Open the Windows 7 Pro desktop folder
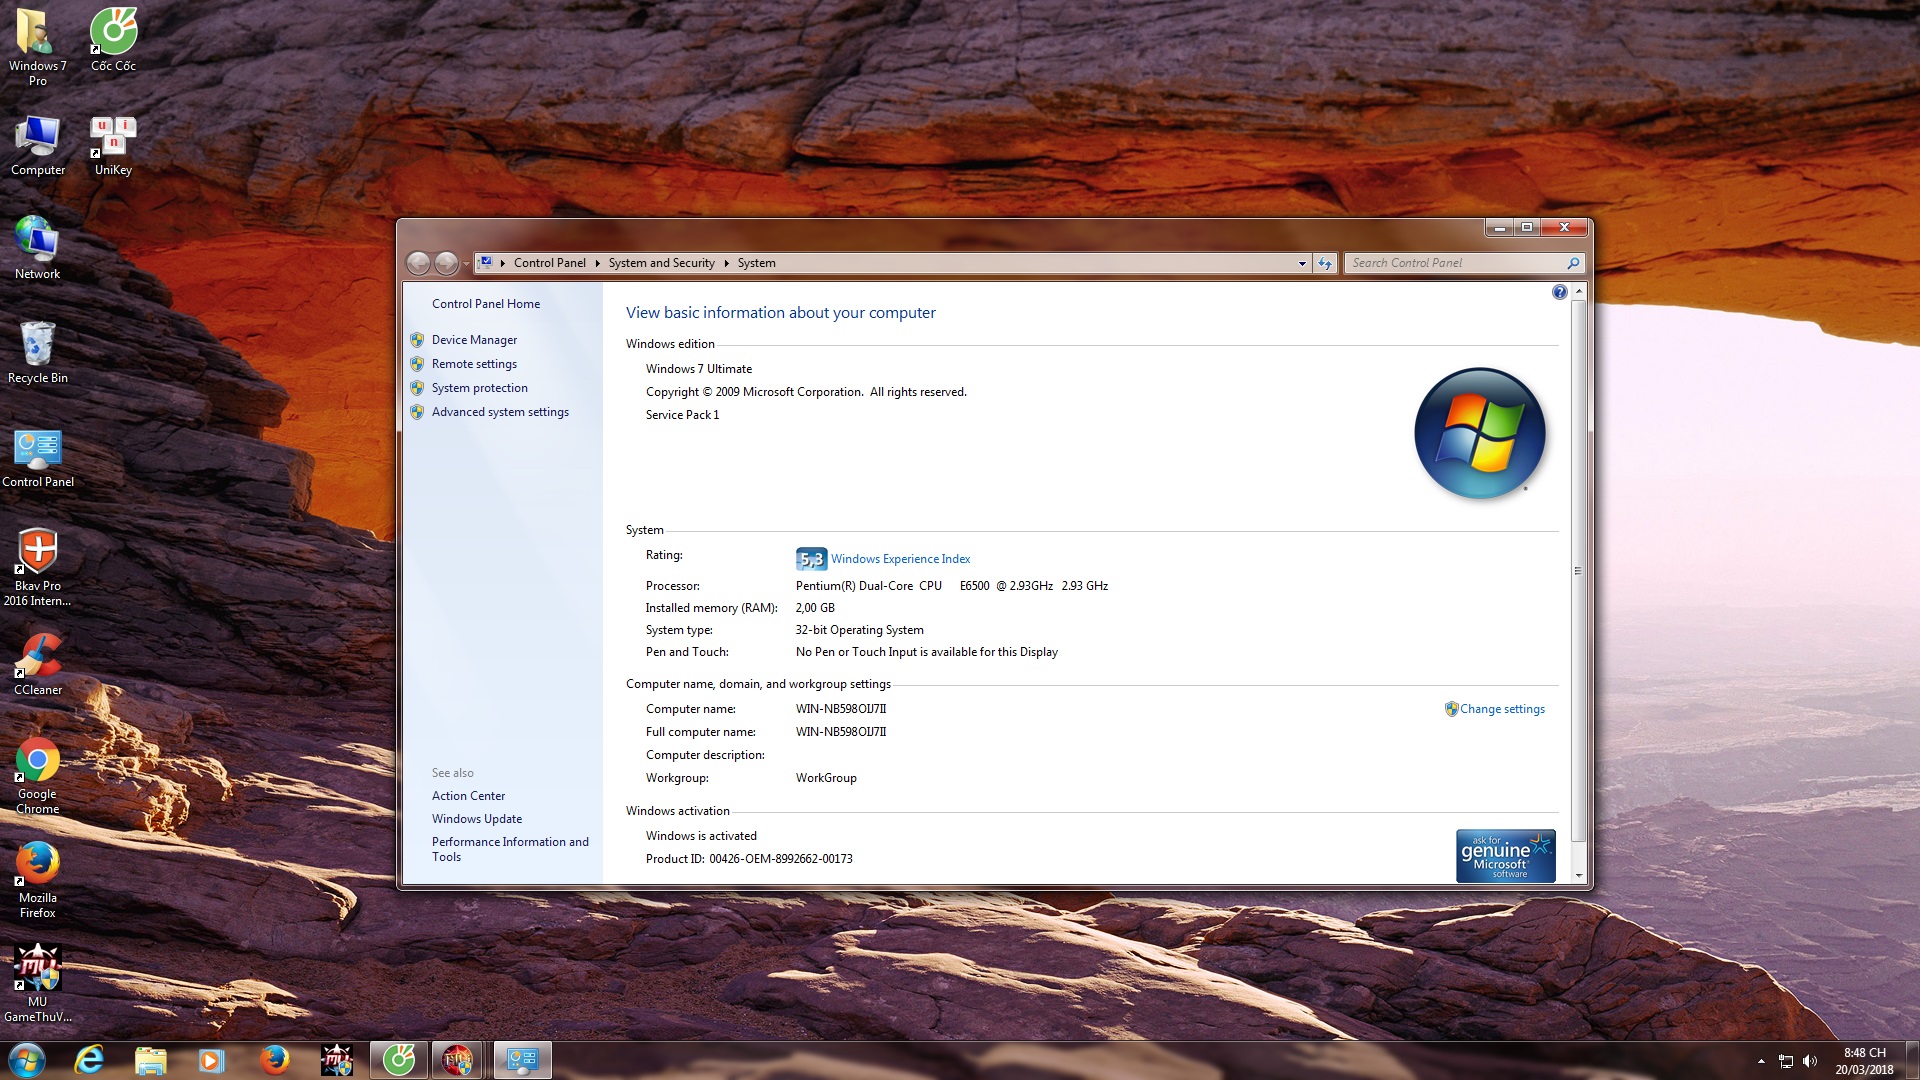 (37, 46)
